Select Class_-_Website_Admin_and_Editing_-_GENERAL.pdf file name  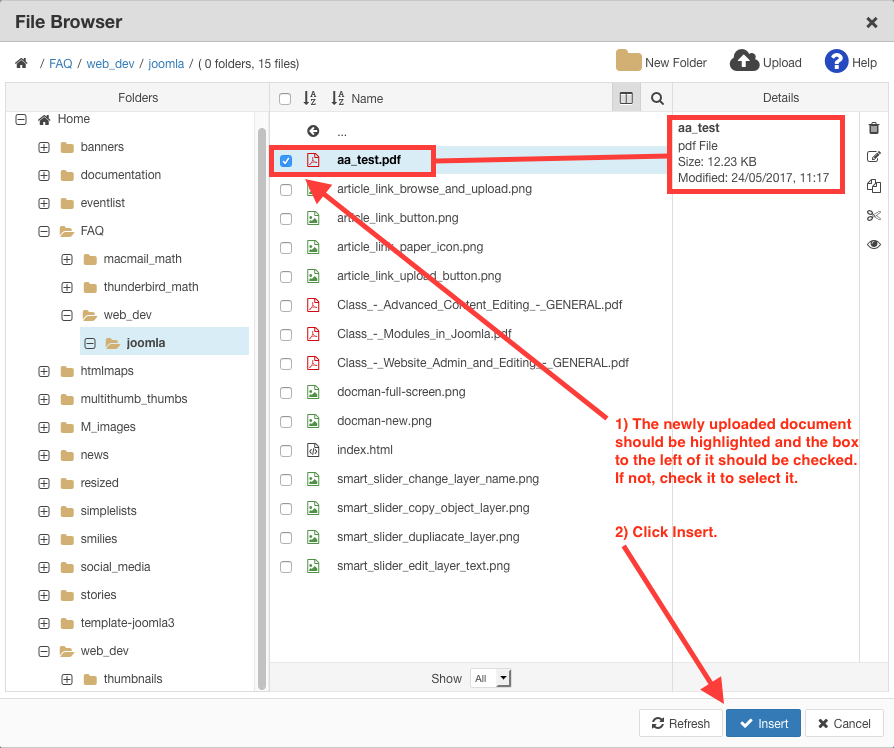483,363
